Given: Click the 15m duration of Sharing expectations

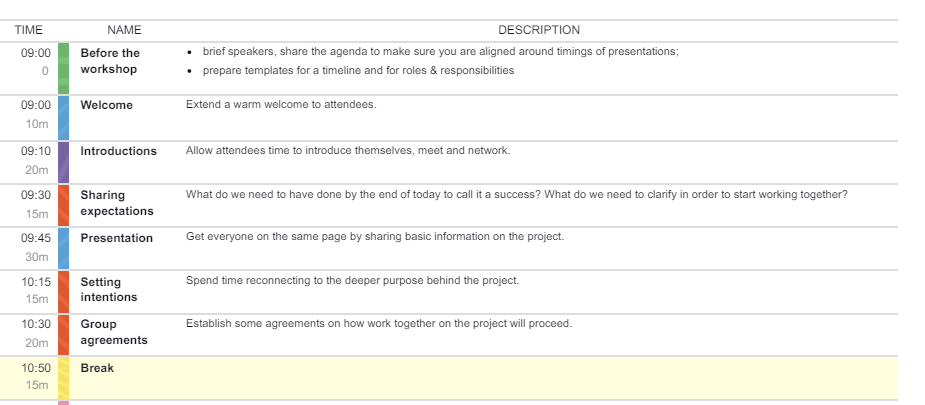Looking at the screenshot, I should pyautogui.click(x=37, y=213).
